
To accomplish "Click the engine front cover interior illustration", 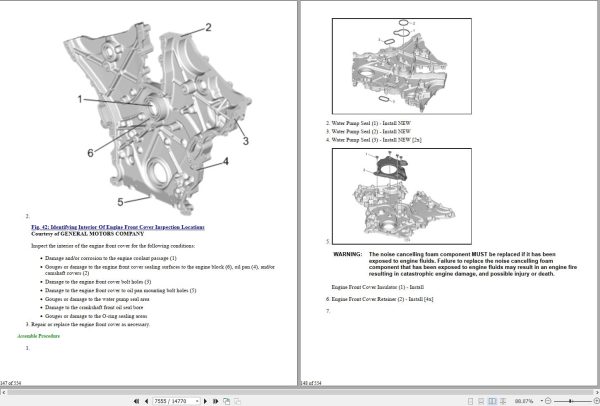I will [157, 120].
